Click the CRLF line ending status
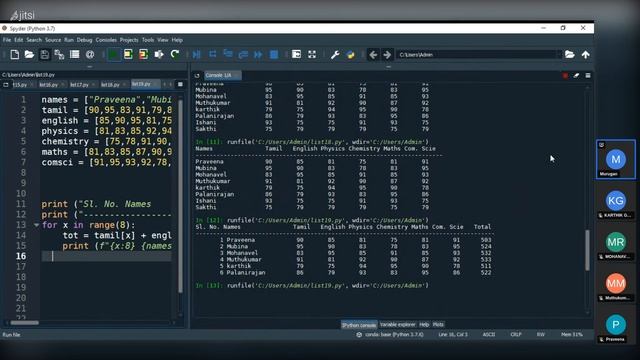Viewport: 640px width, 360px height. pos(516,334)
